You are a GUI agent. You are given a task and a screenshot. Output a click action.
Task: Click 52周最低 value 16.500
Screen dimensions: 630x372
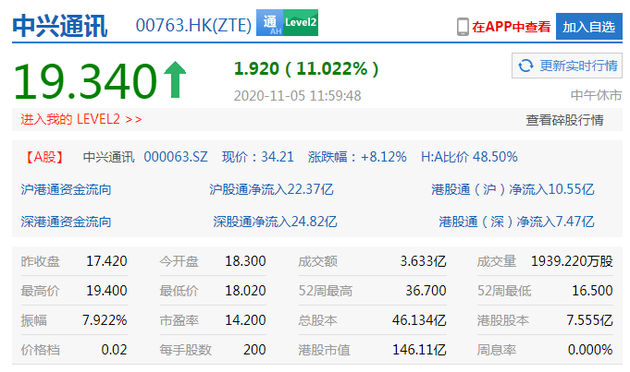coord(592,290)
